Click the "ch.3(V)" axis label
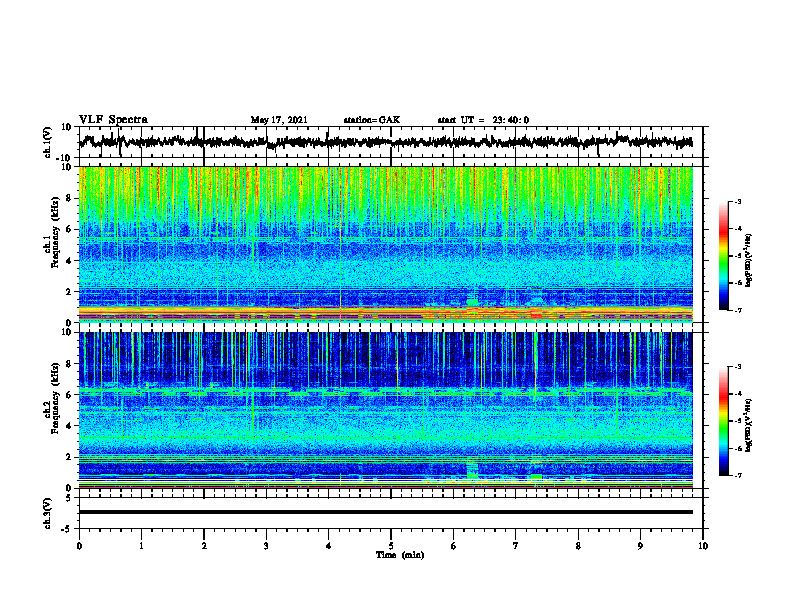792x612 pixels. tap(48, 513)
